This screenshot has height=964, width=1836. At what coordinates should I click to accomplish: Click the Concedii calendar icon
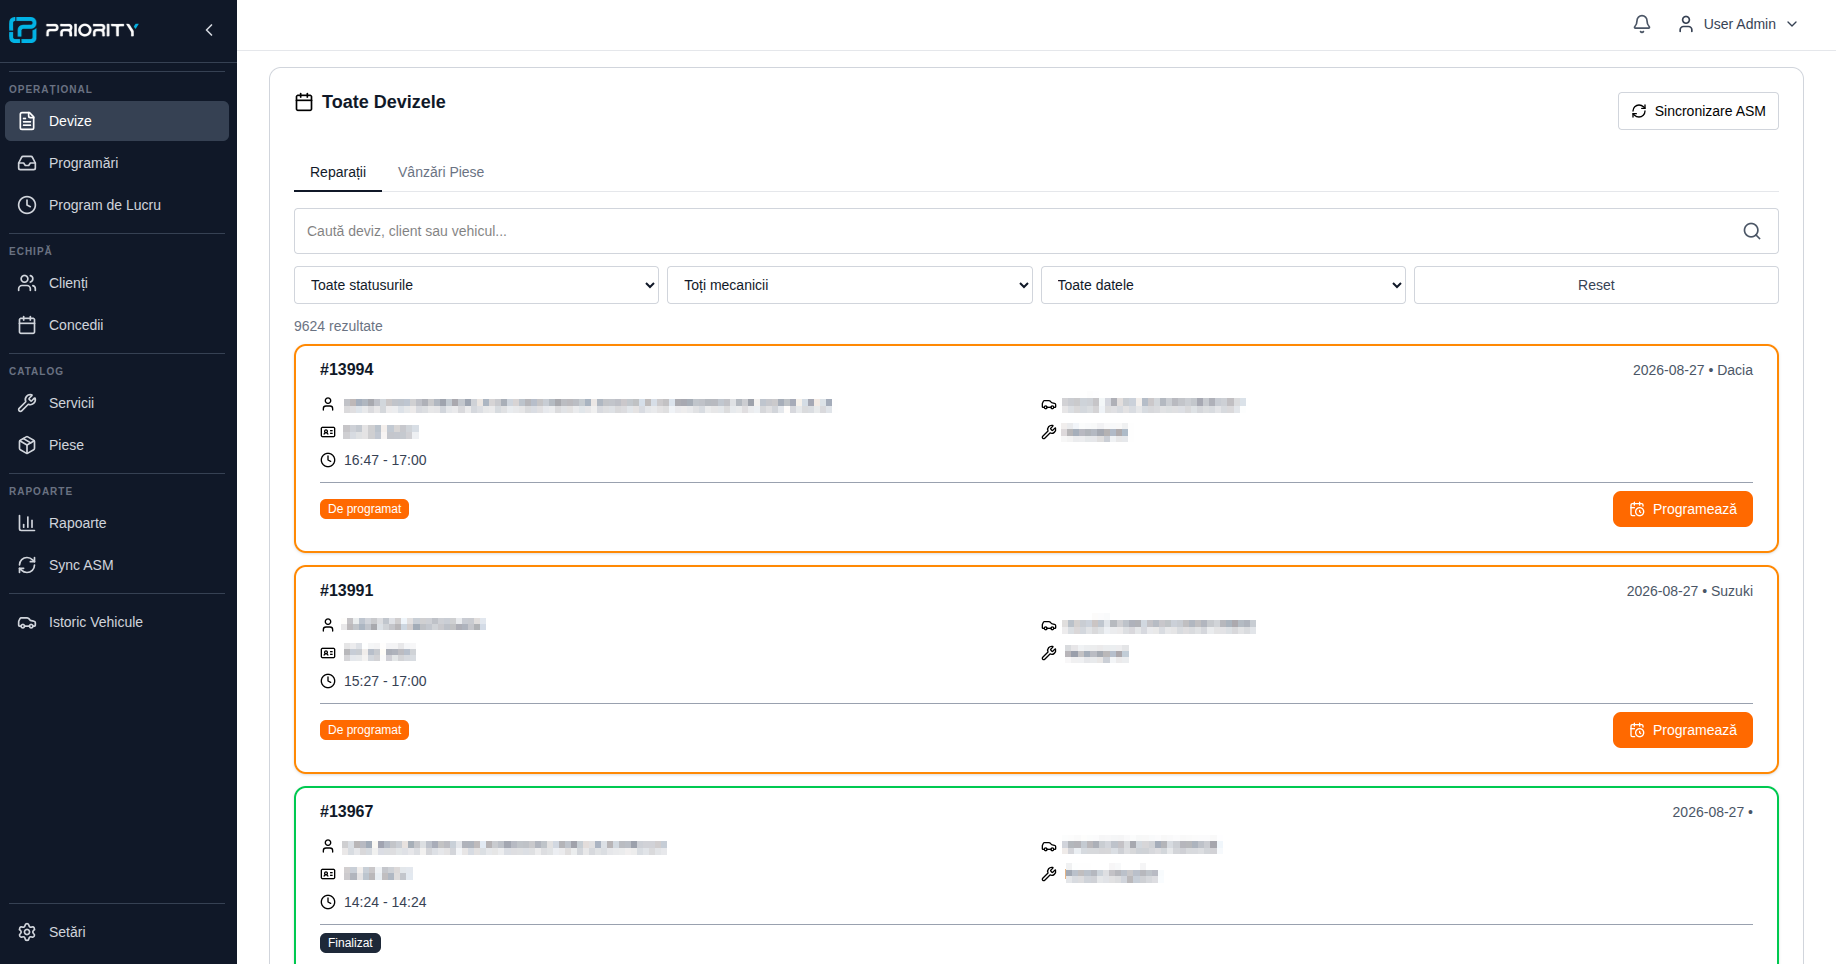point(28,325)
